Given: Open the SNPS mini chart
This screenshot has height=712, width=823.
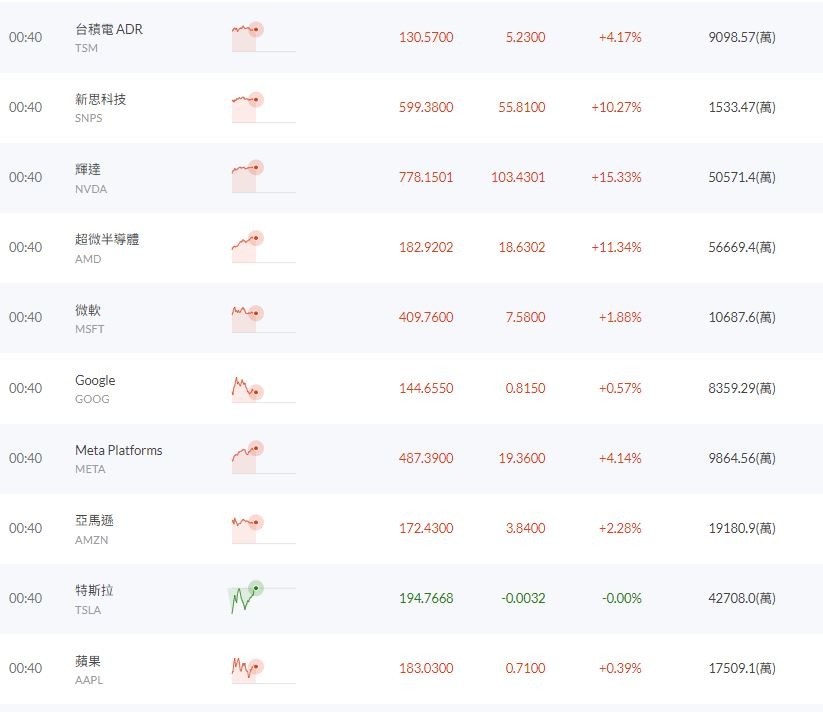Looking at the screenshot, I should (x=262, y=107).
